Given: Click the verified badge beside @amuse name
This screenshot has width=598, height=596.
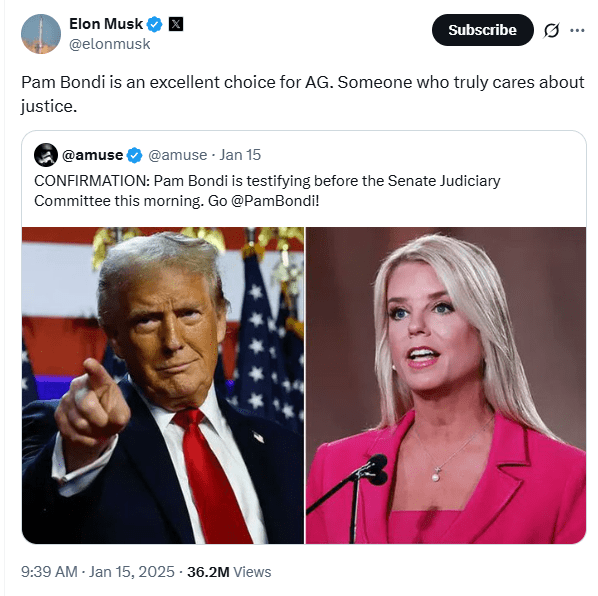Looking at the screenshot, I should [134, 156].
